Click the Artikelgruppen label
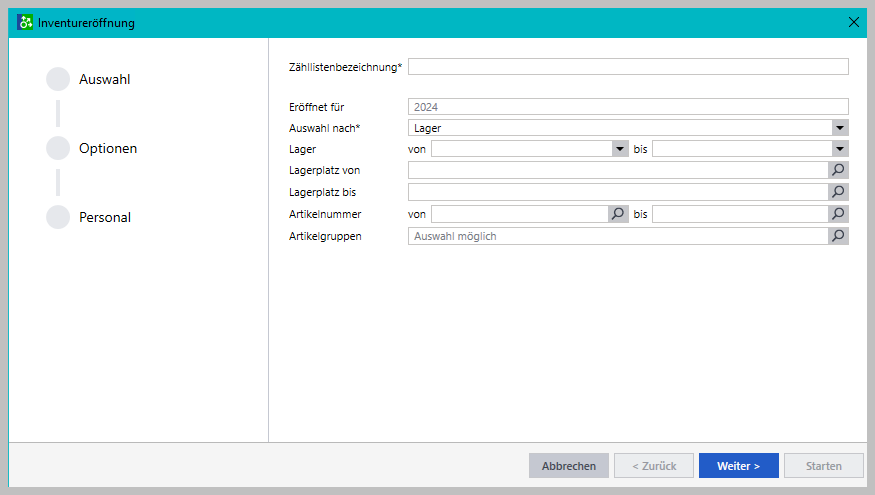875x495 pixels. coord(325,236)
